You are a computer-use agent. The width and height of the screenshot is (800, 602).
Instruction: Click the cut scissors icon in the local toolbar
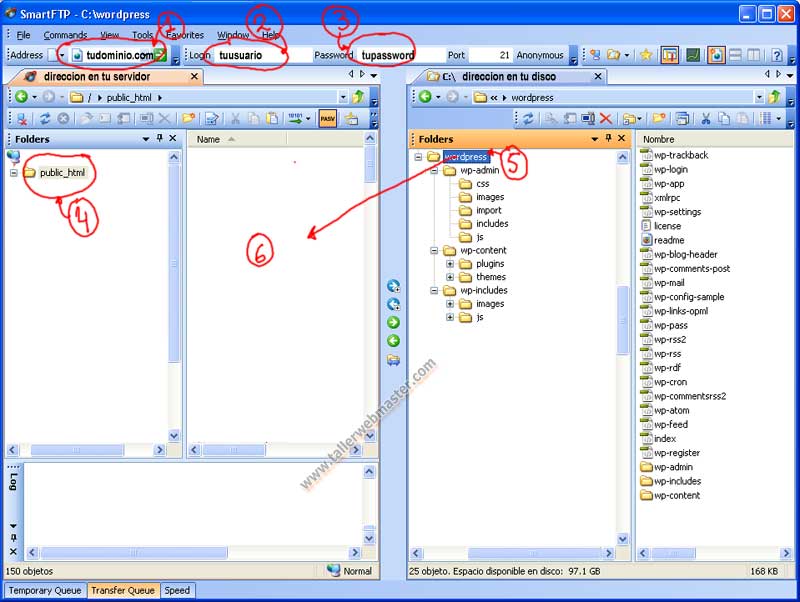706,119
